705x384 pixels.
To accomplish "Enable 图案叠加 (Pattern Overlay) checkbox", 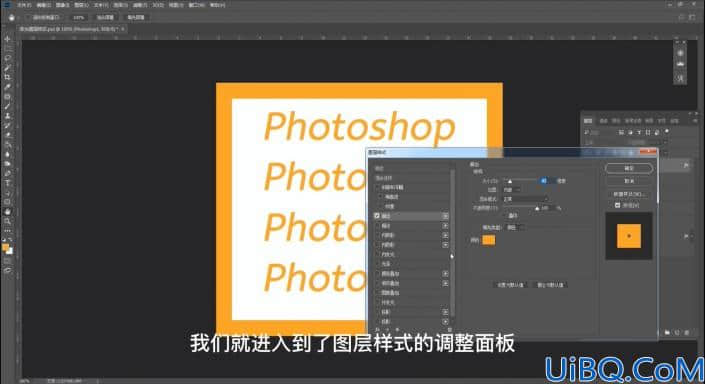I will (x=377, y=293).
